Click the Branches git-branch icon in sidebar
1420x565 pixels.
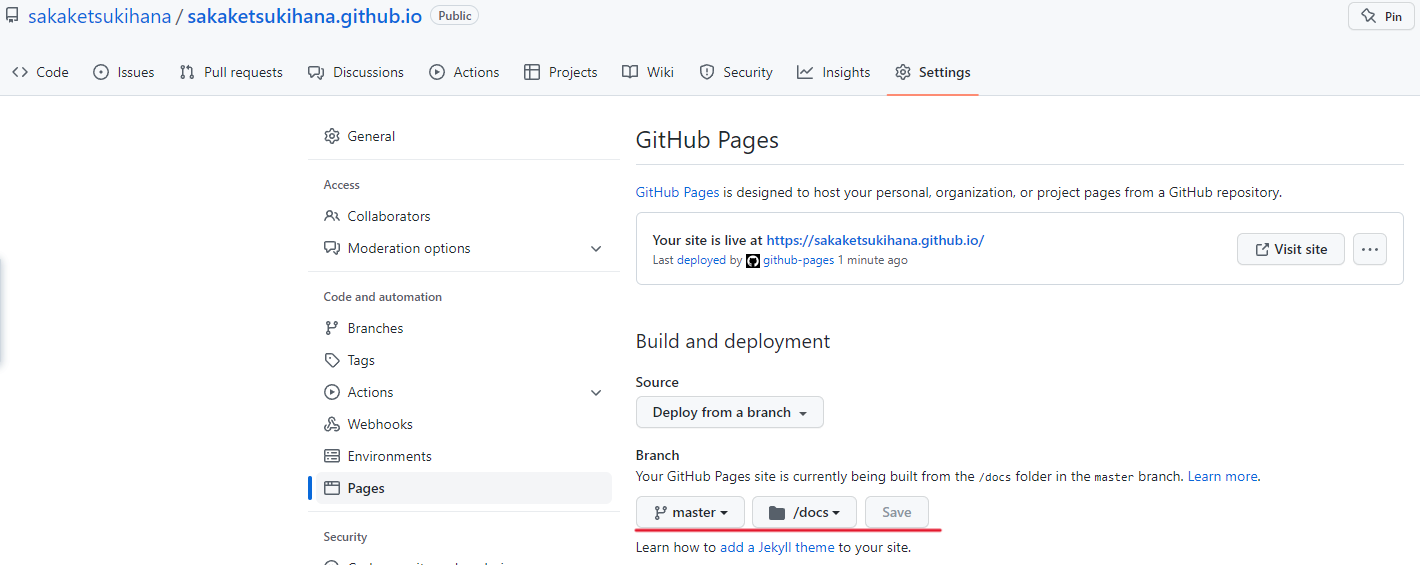[332, 328]
